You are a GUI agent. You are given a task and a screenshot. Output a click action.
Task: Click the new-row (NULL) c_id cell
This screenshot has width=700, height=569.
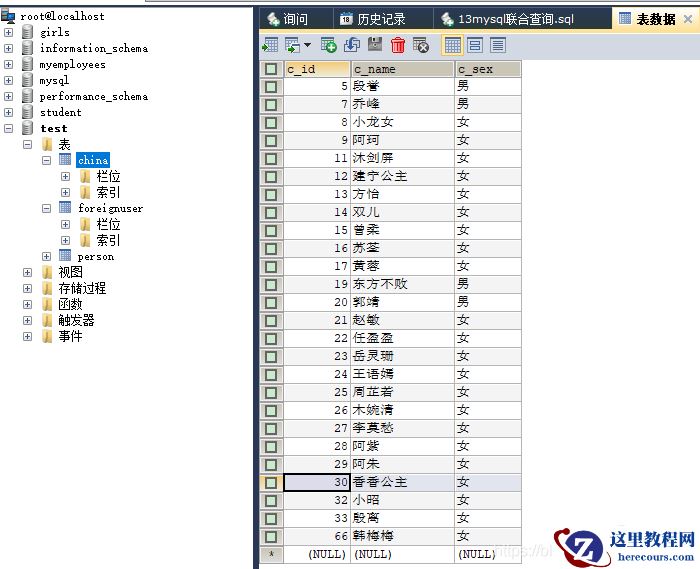click(x=317, y=554)
